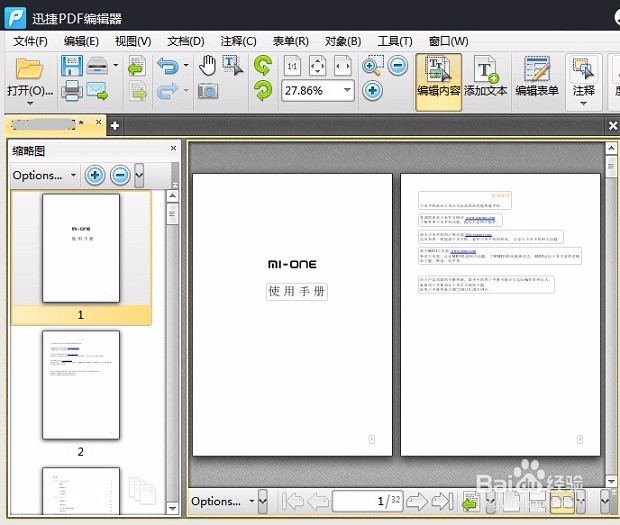Take a snapshot with camera icon
Viewport: 620px width, 525px height.
pyautogui.click(x=208, y=91)
